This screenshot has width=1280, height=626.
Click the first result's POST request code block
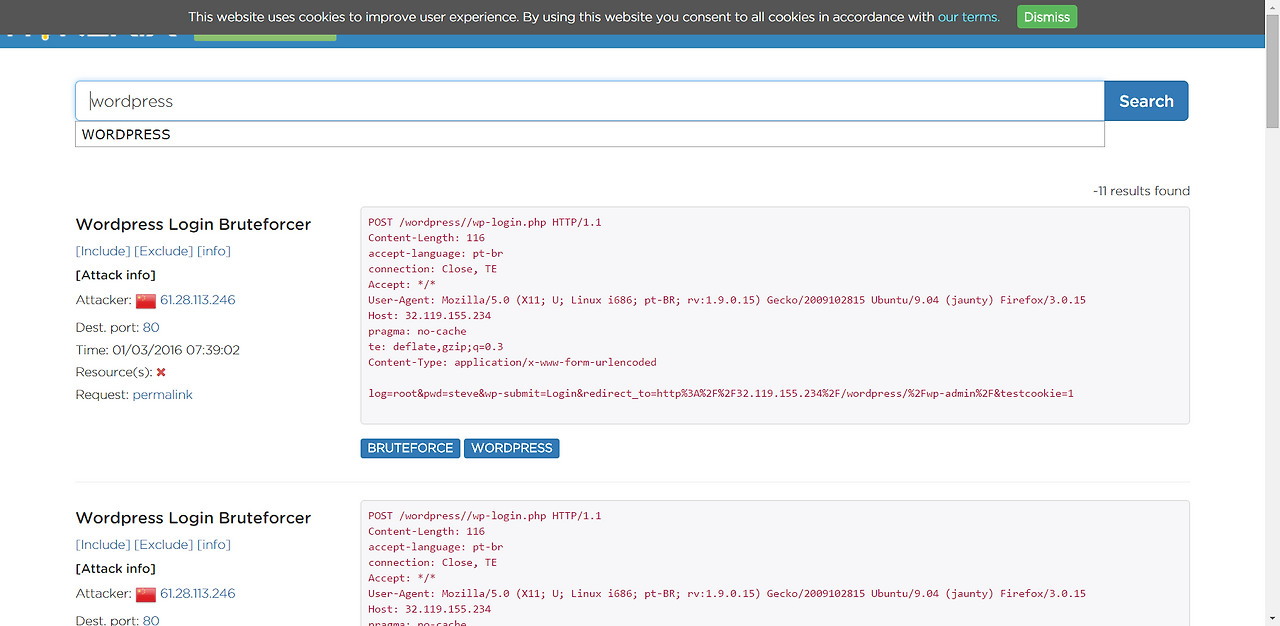coord(775,315)
